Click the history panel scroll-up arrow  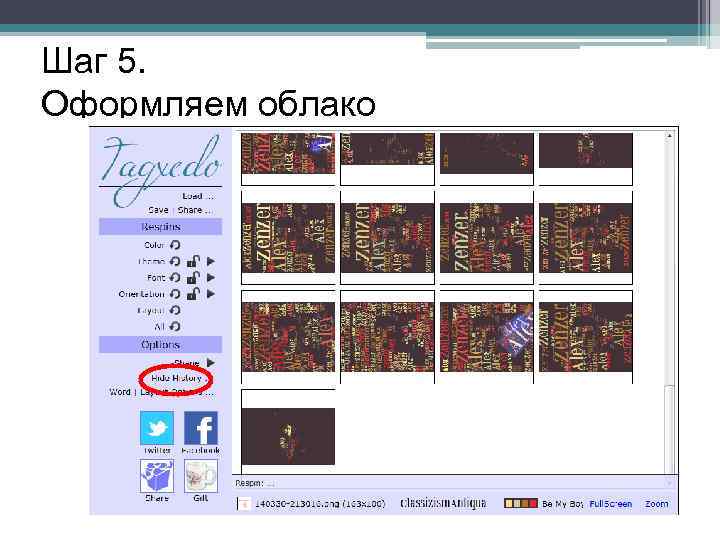pos(669,136)
